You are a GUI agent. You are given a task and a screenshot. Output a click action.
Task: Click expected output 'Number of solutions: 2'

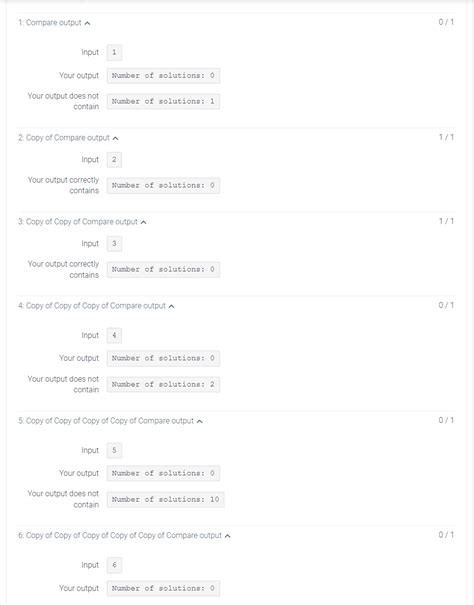coord(163,385)
